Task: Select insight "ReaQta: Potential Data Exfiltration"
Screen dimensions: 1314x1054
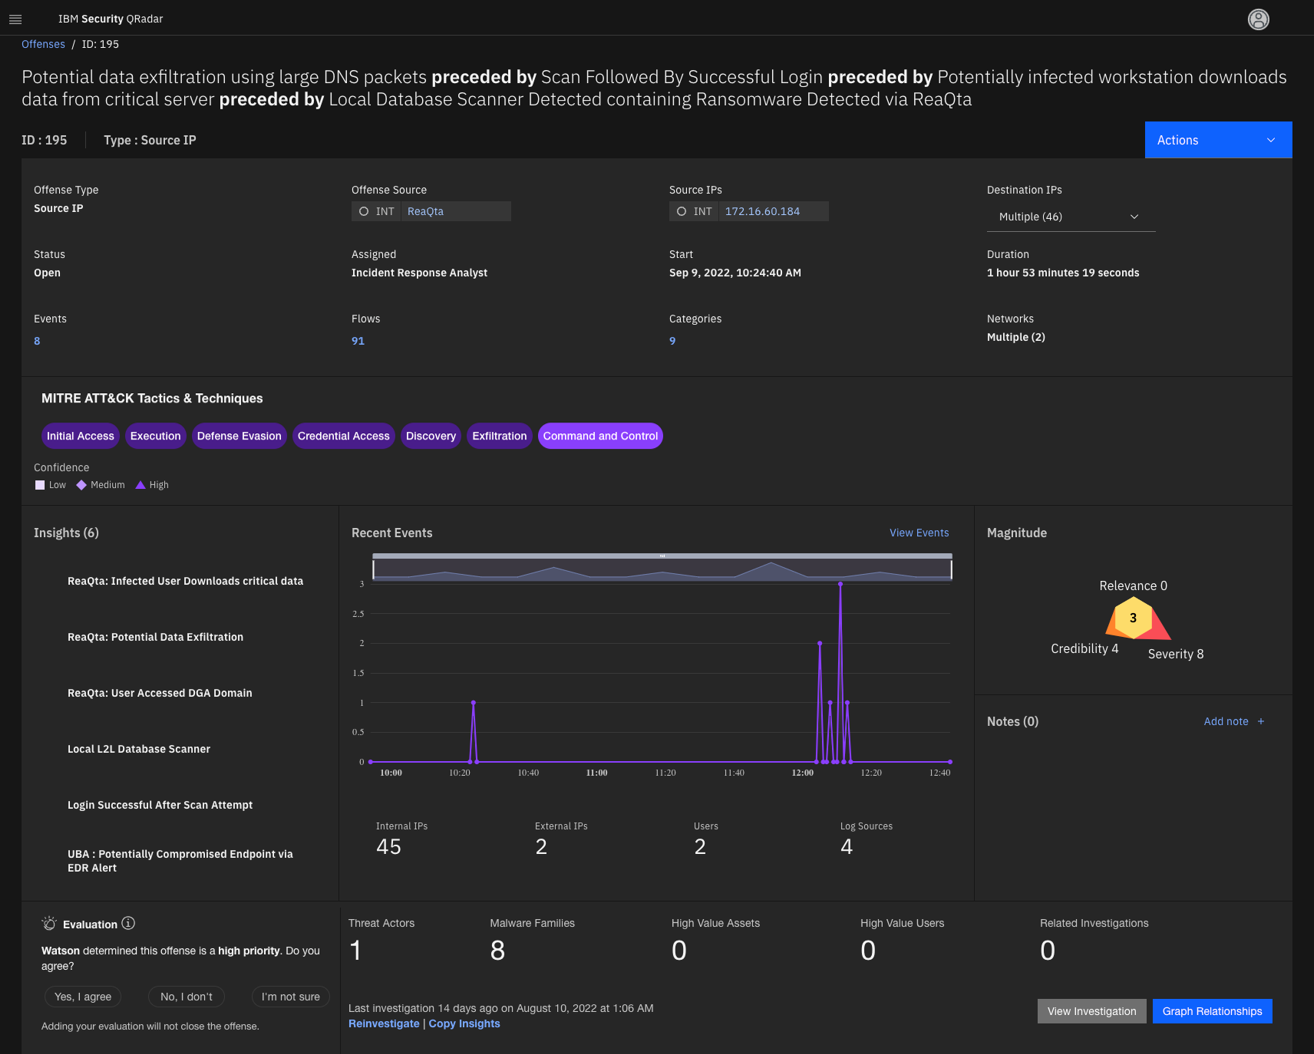Action: point(155,637)
